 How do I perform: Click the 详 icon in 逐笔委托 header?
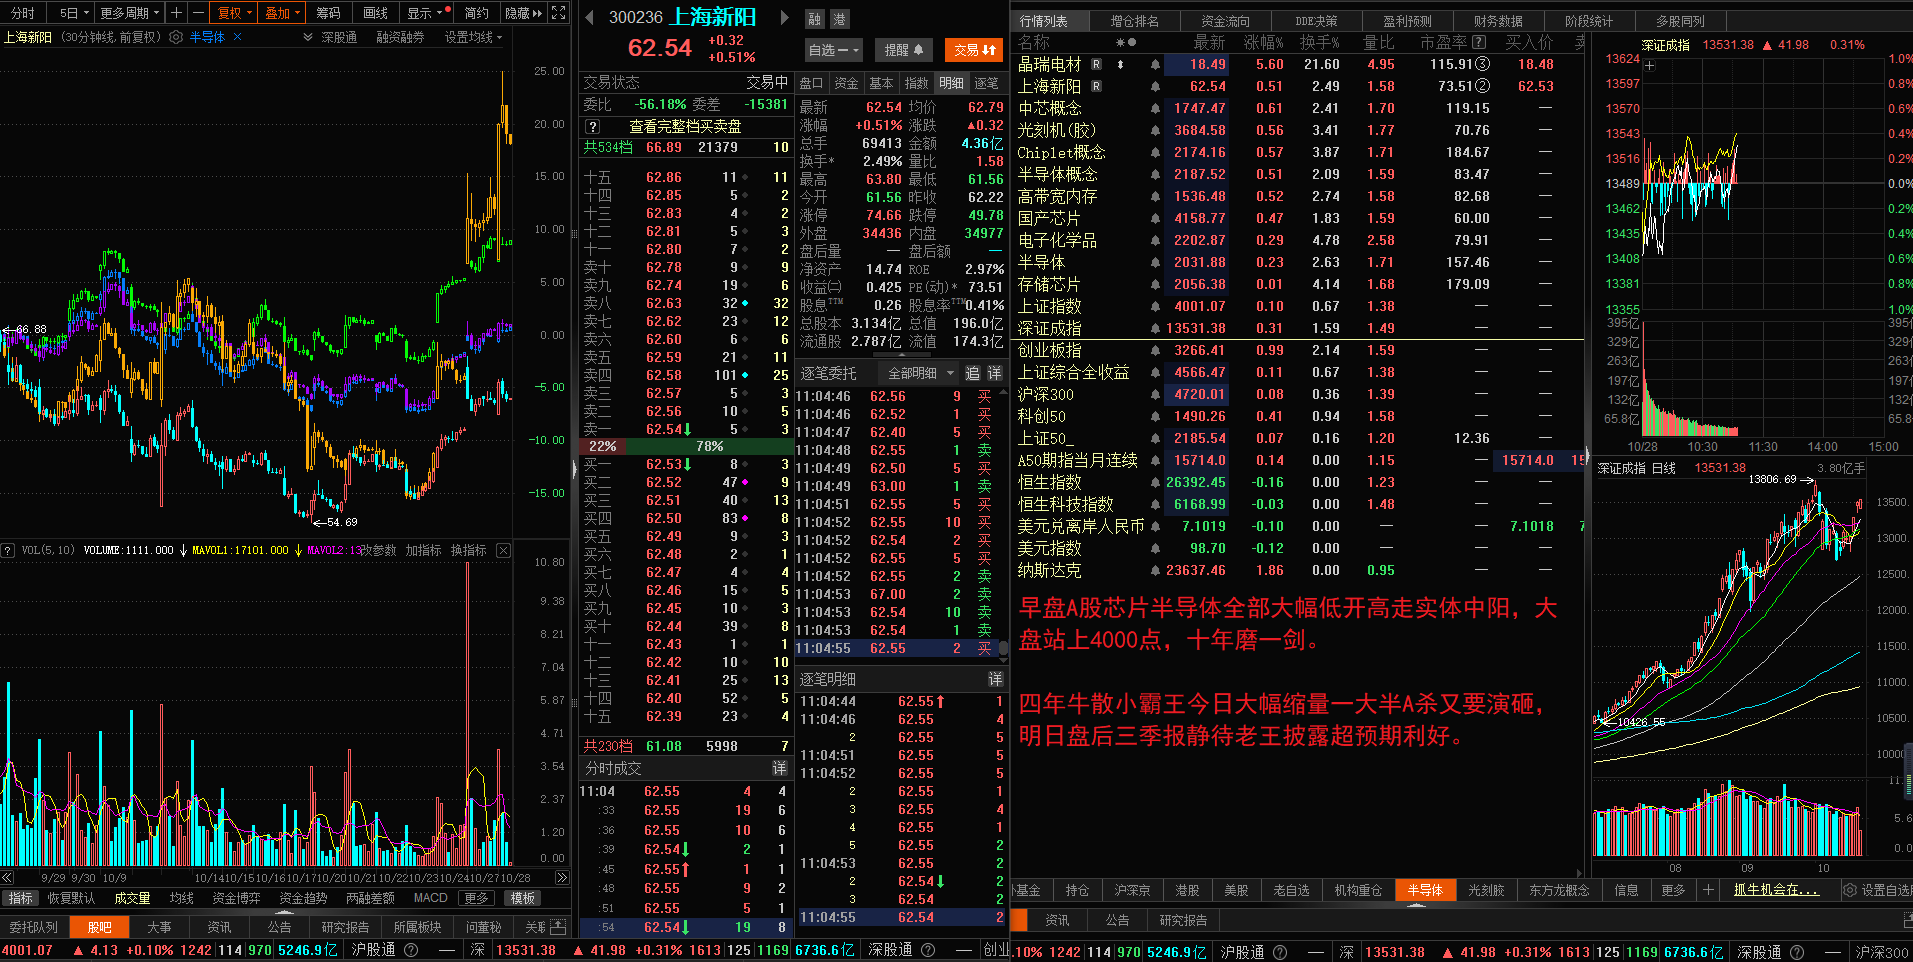(x=994, y=373)
